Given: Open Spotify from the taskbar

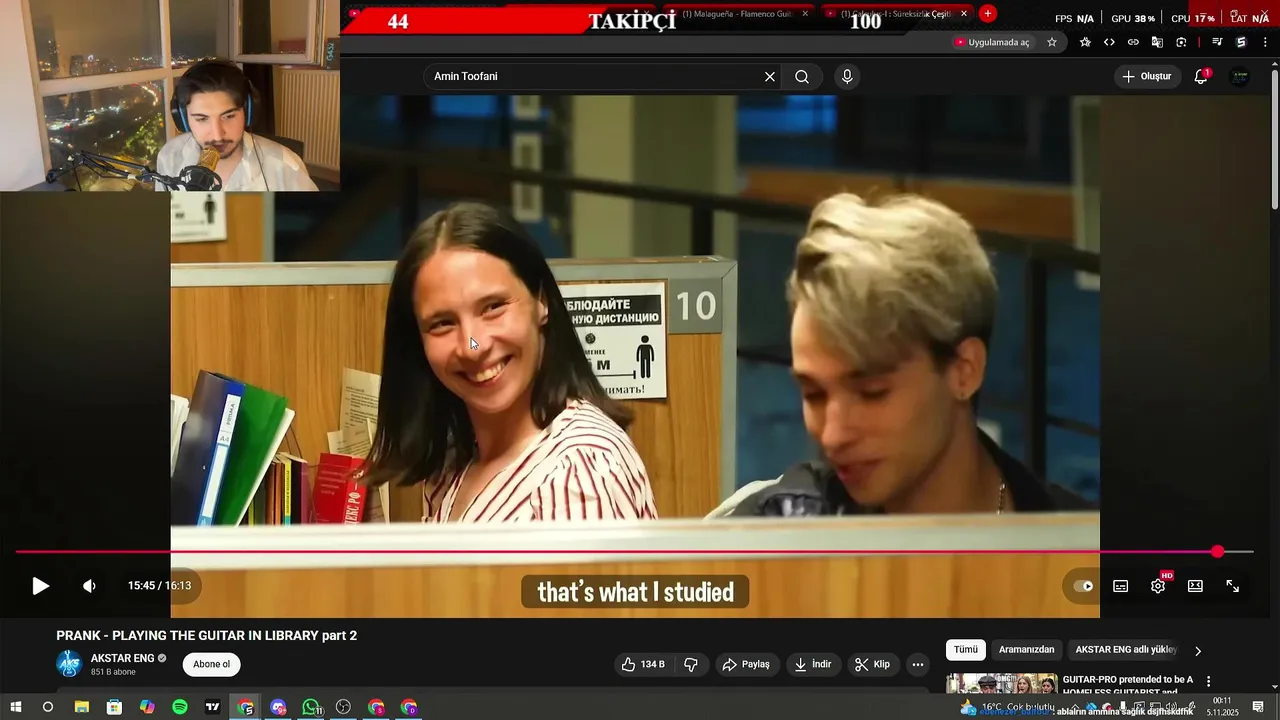Looking at the screenshot, I should click(x=180, y=707).
